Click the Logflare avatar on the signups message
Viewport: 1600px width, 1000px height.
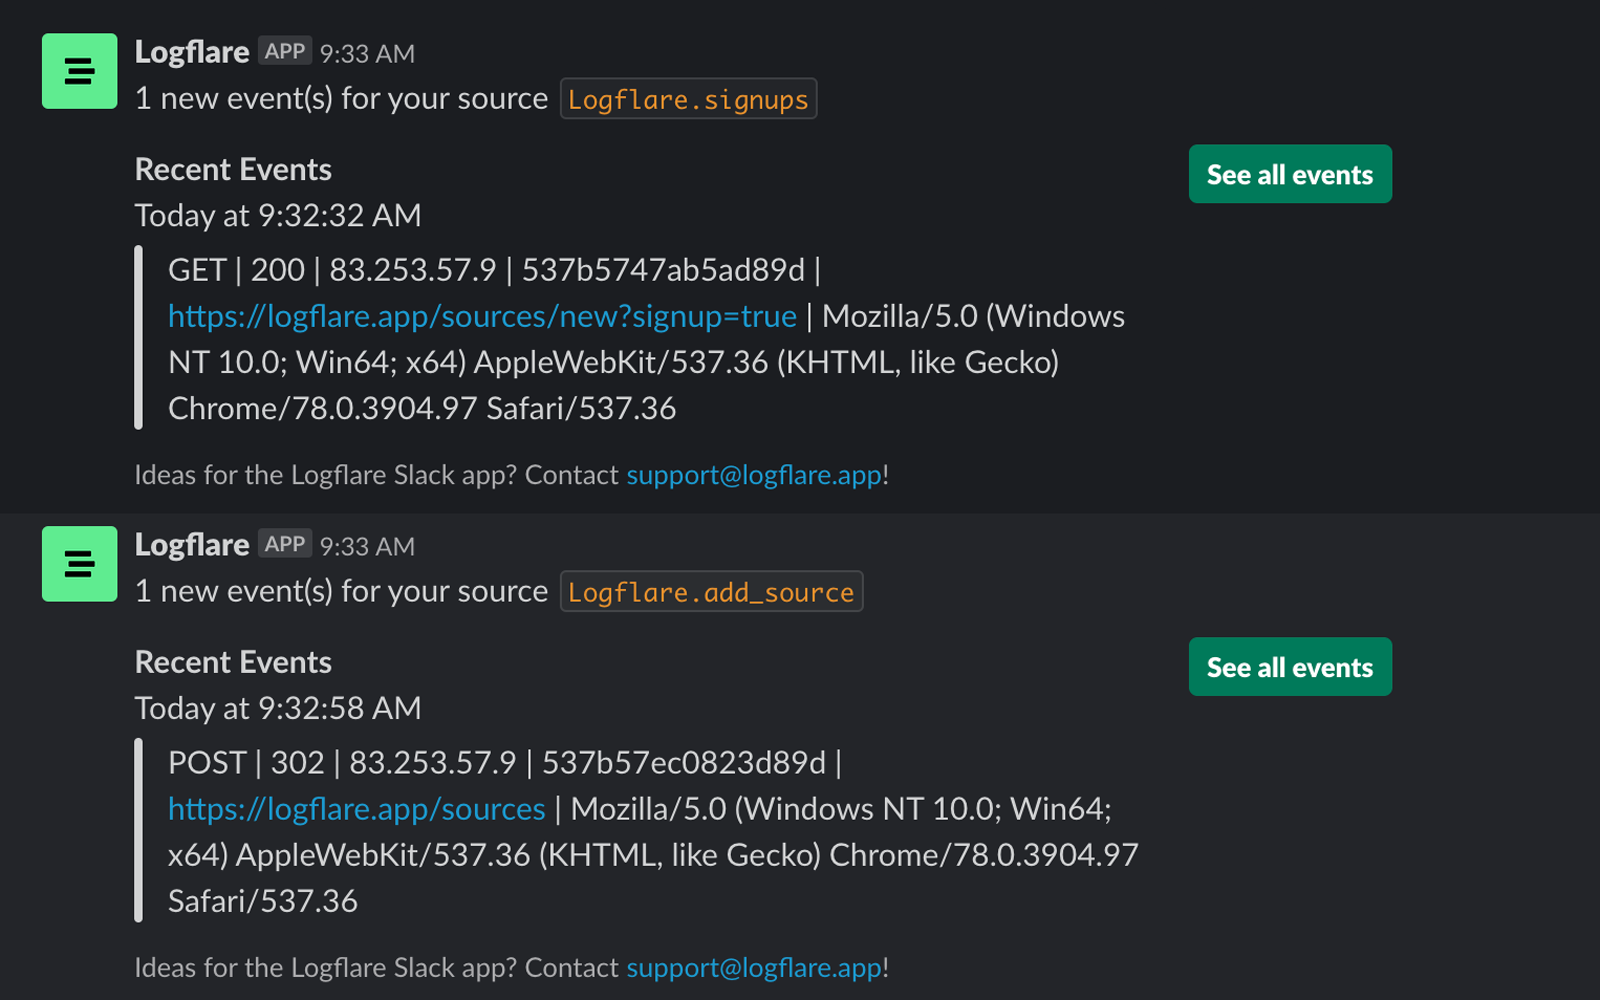79,71
